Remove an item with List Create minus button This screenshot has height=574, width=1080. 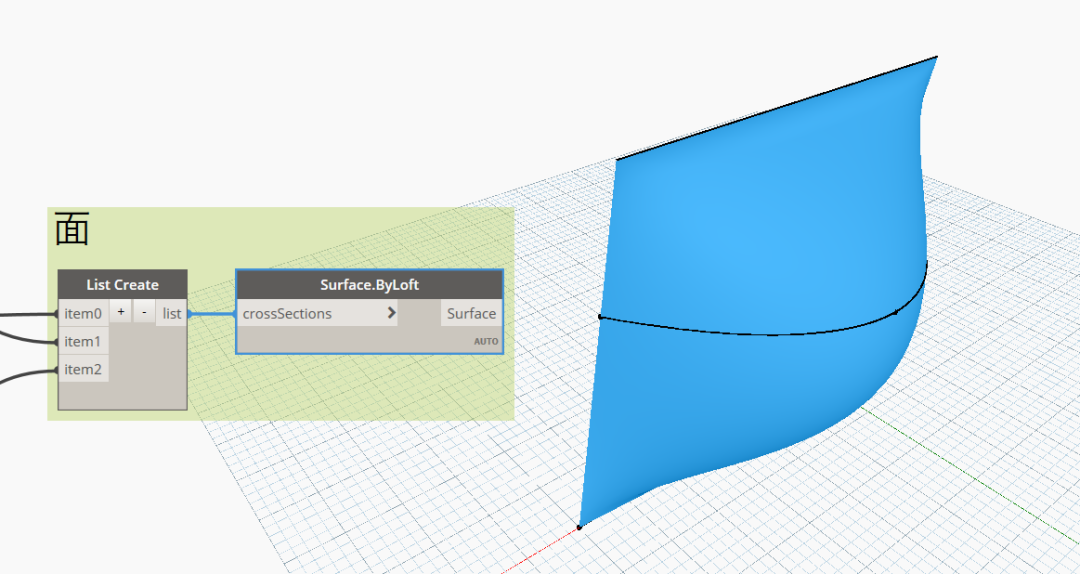pos(144,312)
